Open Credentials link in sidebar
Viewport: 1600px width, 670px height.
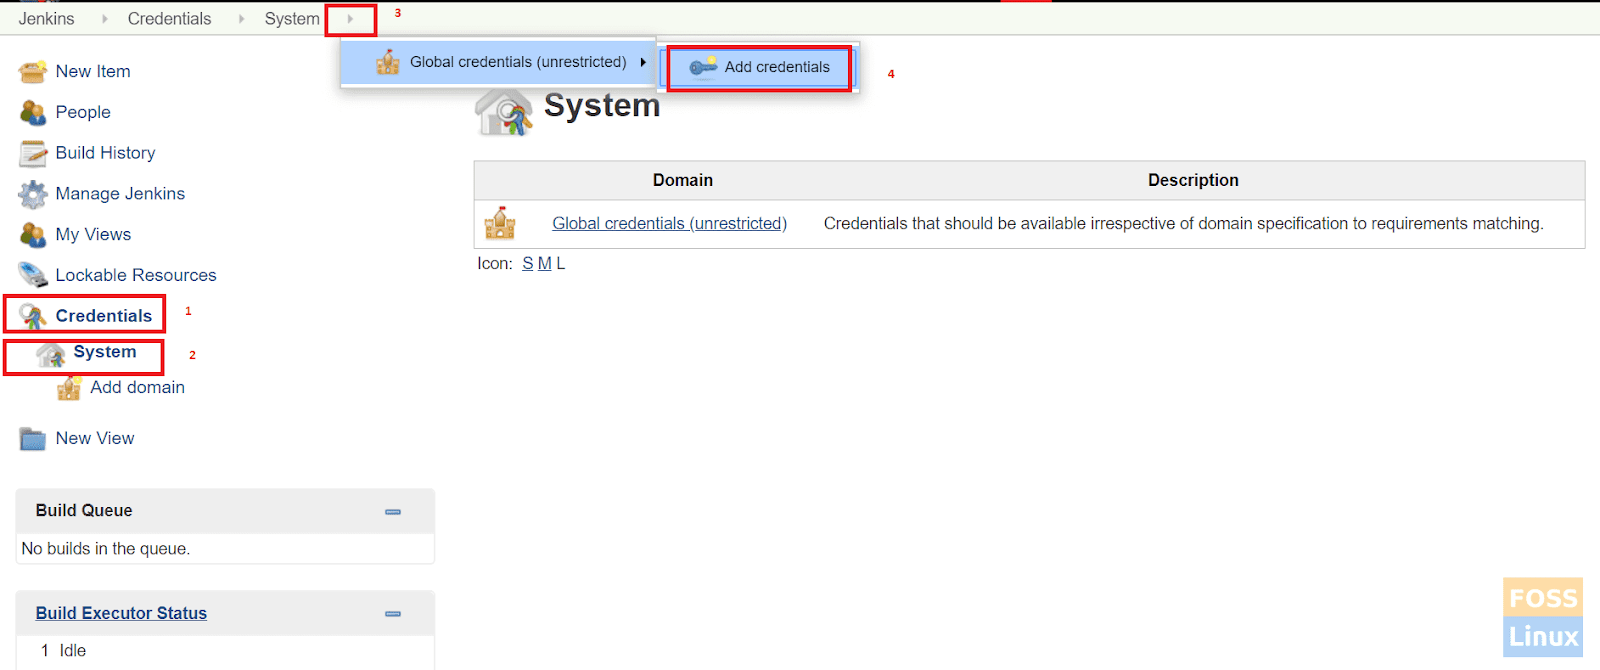(104, 316)
